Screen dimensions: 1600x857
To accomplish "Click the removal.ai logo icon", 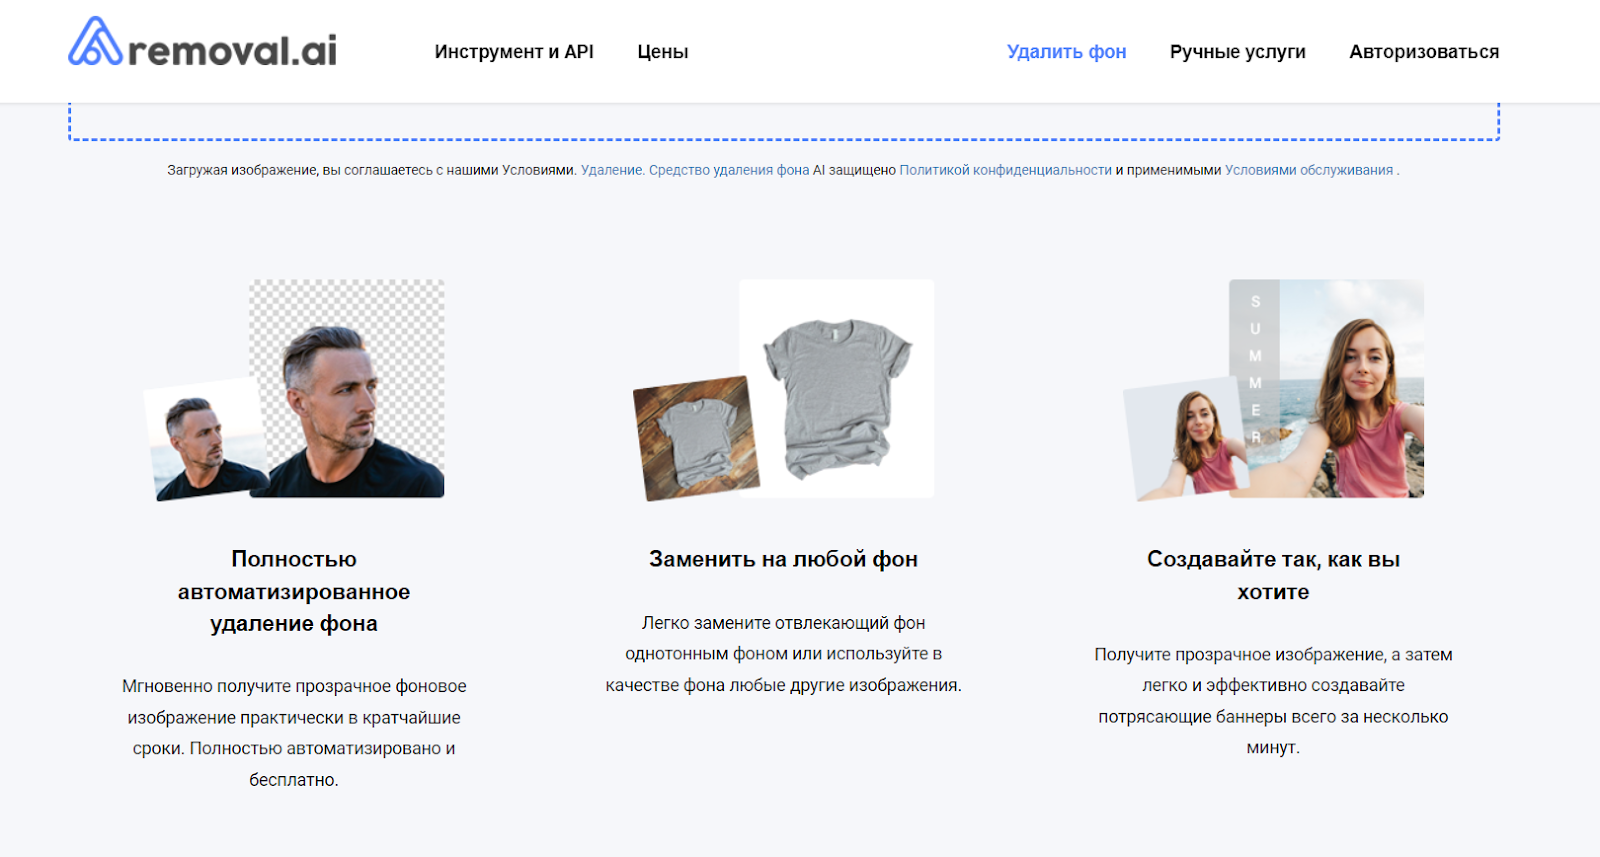I will [95, 43].
